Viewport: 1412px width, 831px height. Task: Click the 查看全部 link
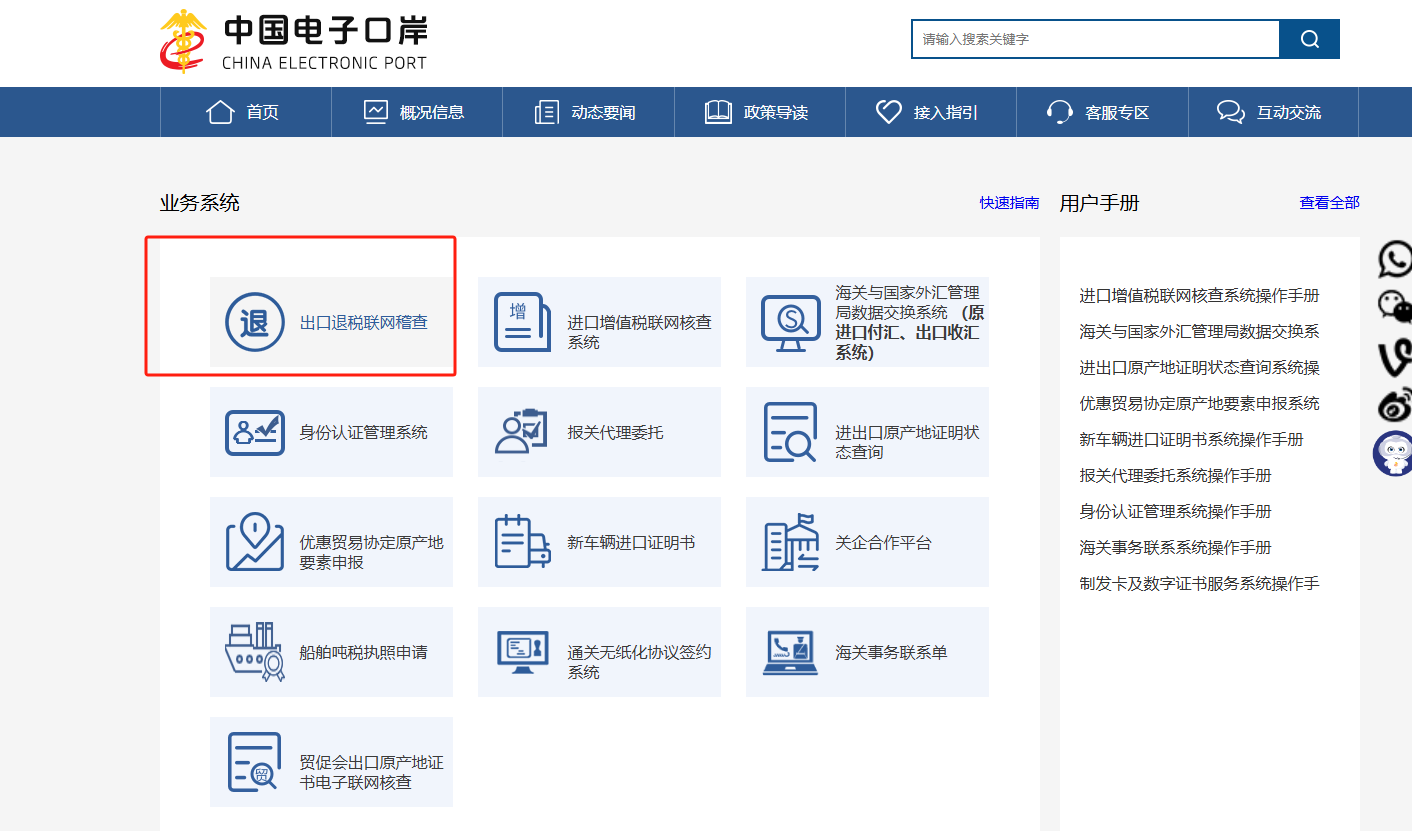(x=1329, y=203)
